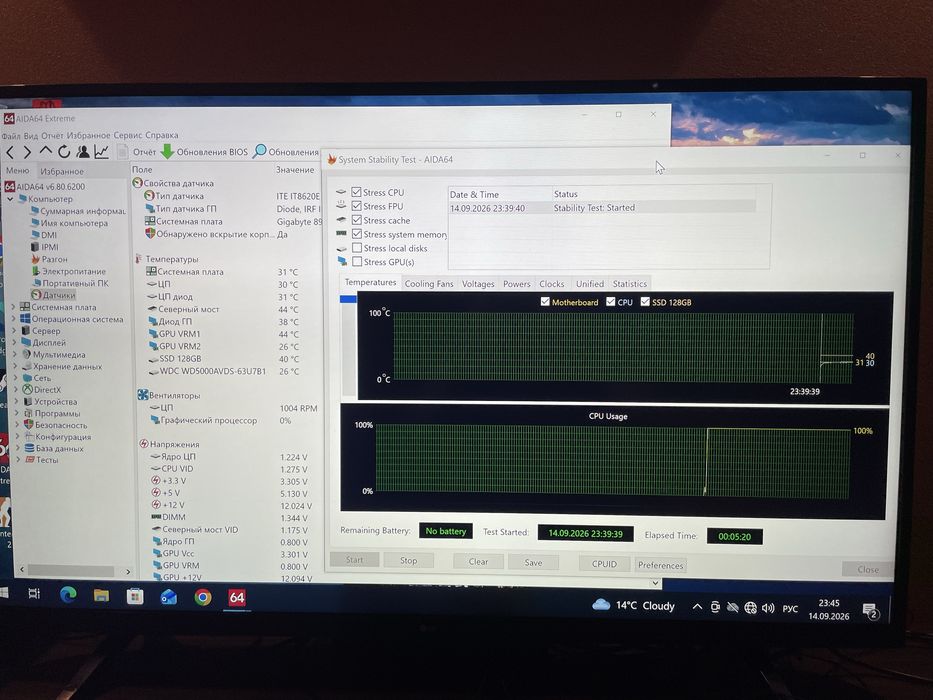The width and height of the screenshot is (933, 700).
Task: Toggle the Stress FPU checkbox
Action: [x=356, y=206]
